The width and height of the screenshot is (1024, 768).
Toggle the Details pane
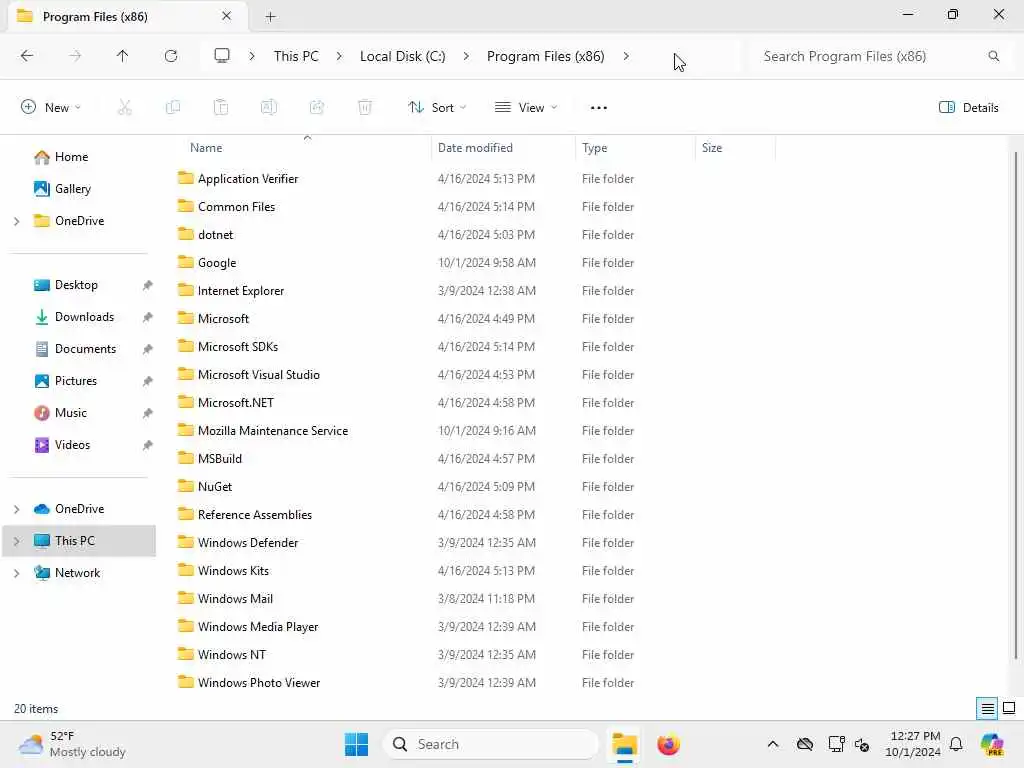pyautogui.click(x=968, y=108)
